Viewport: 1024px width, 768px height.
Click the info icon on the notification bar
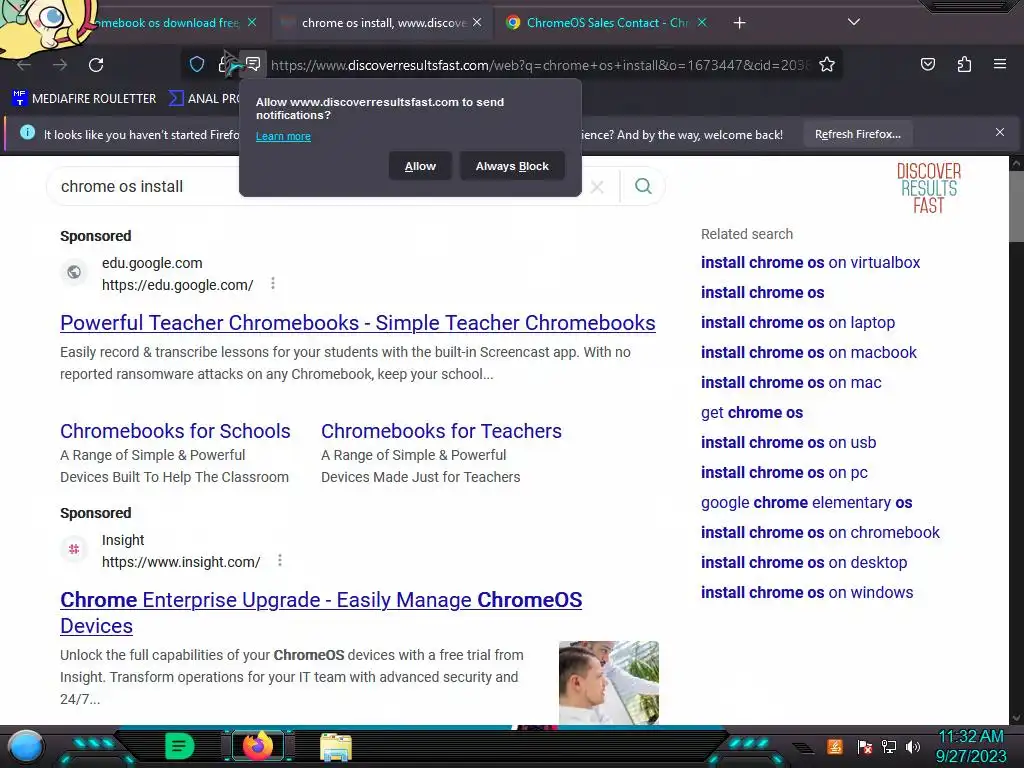tap(27, 133)
